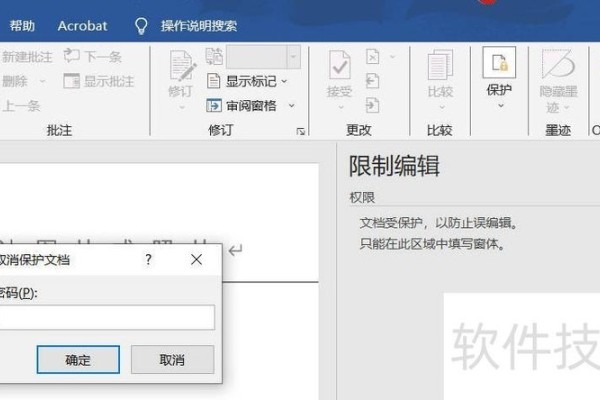Click the next change icon
The image size is (600, 400).
pos(372,105)
